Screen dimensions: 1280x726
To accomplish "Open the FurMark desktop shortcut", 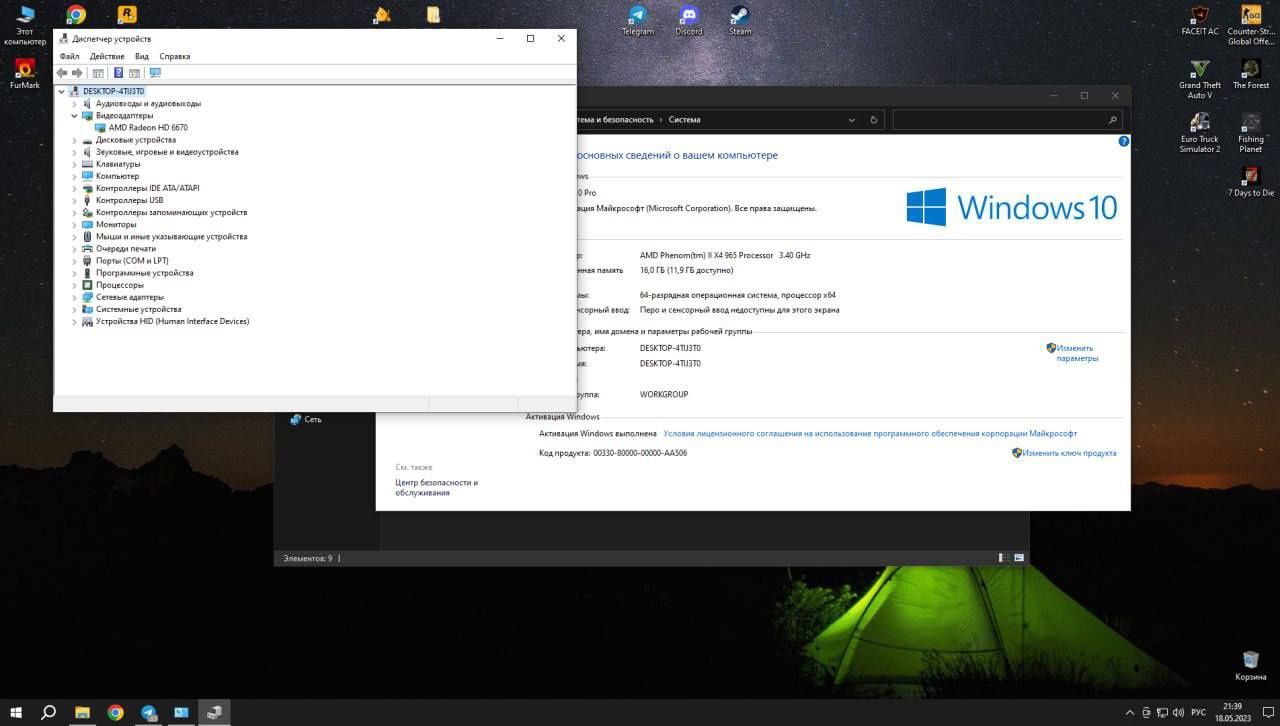I will click(x=25, y=74).
